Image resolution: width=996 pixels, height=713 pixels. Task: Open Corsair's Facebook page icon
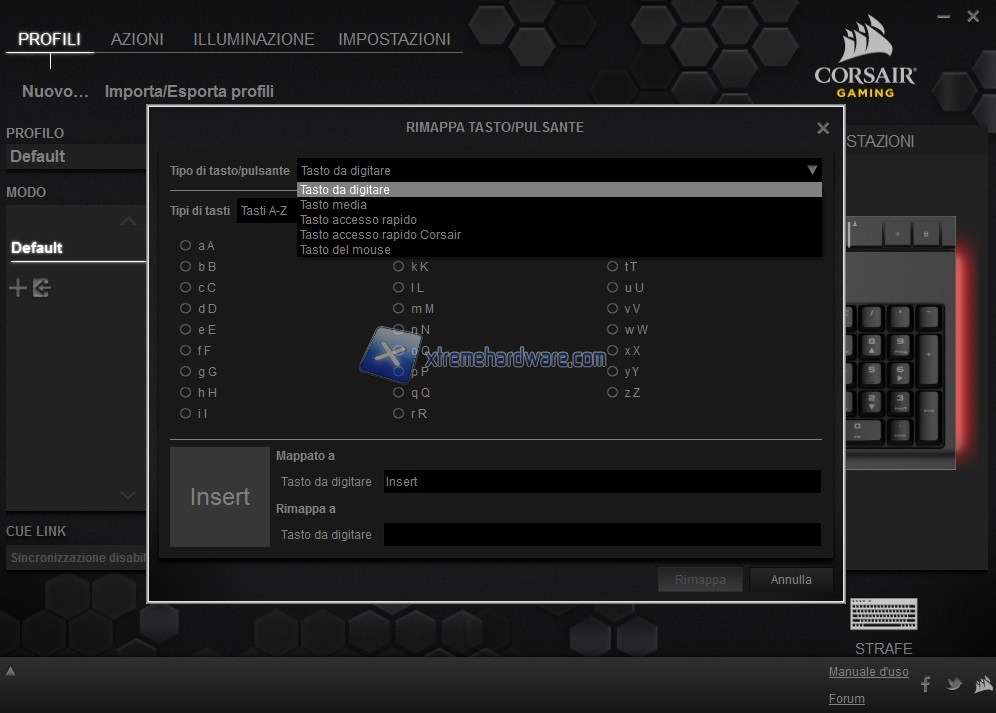(x=925, y=684)
